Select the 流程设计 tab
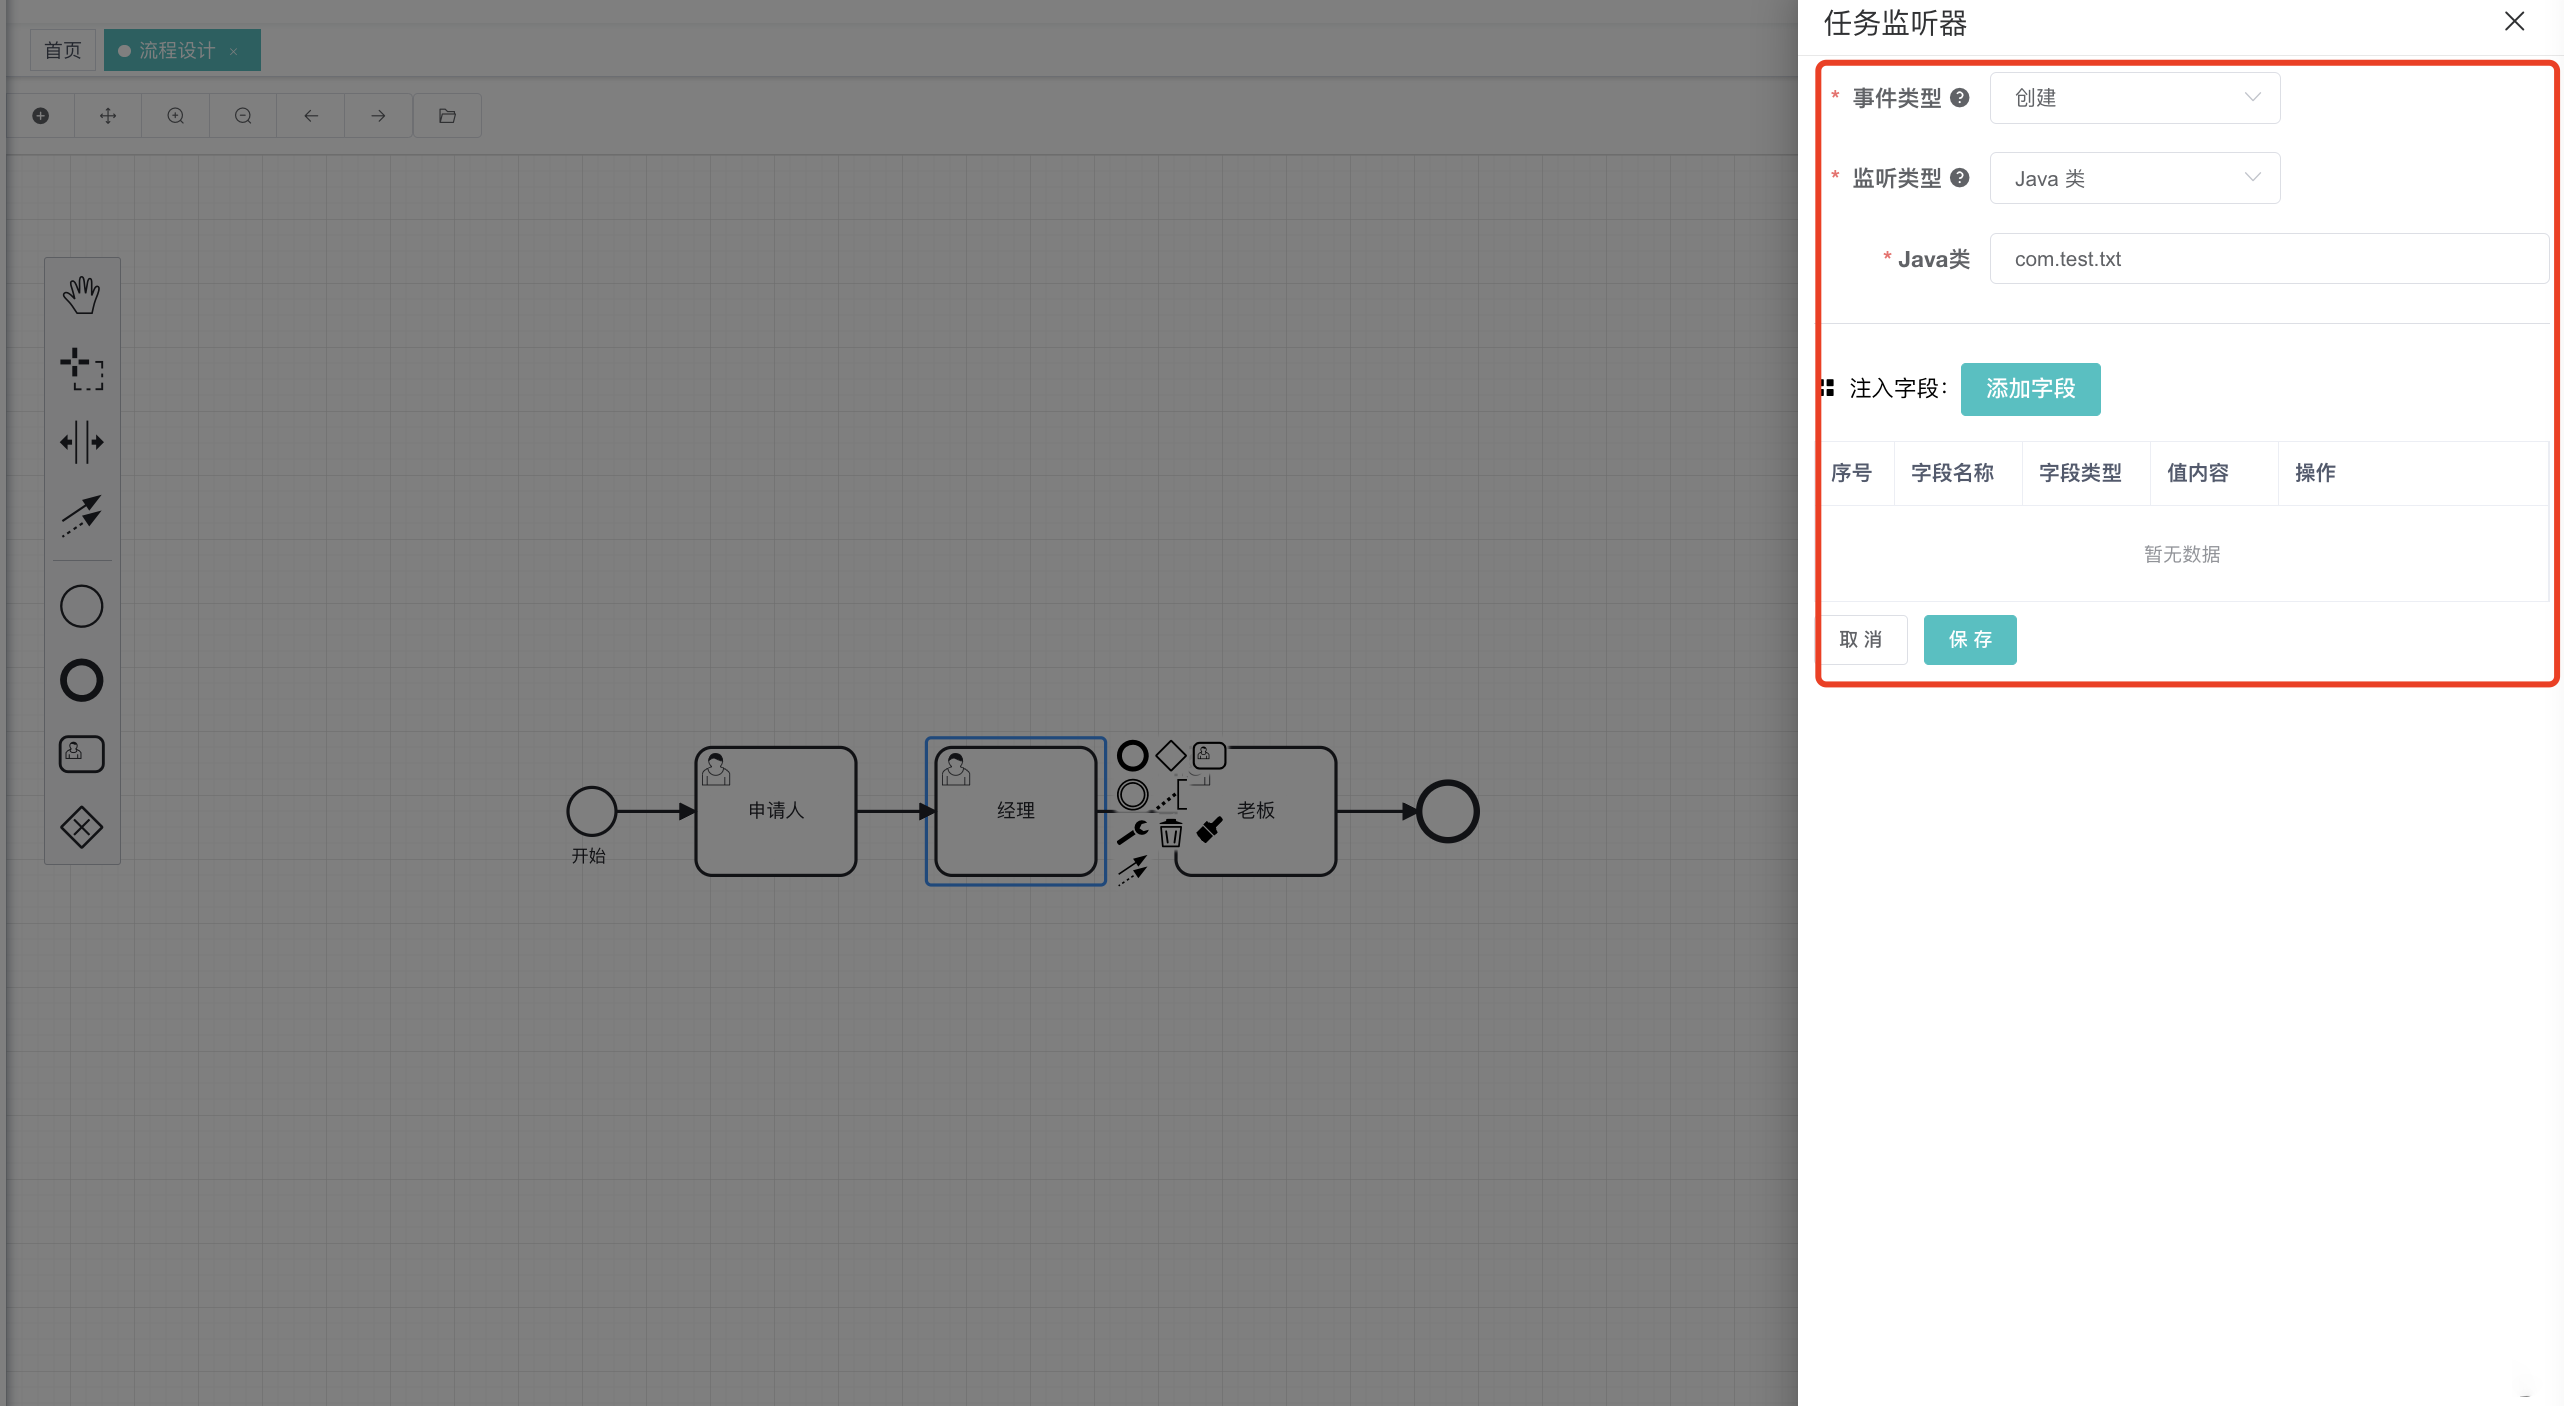 (x=177, y=50)
